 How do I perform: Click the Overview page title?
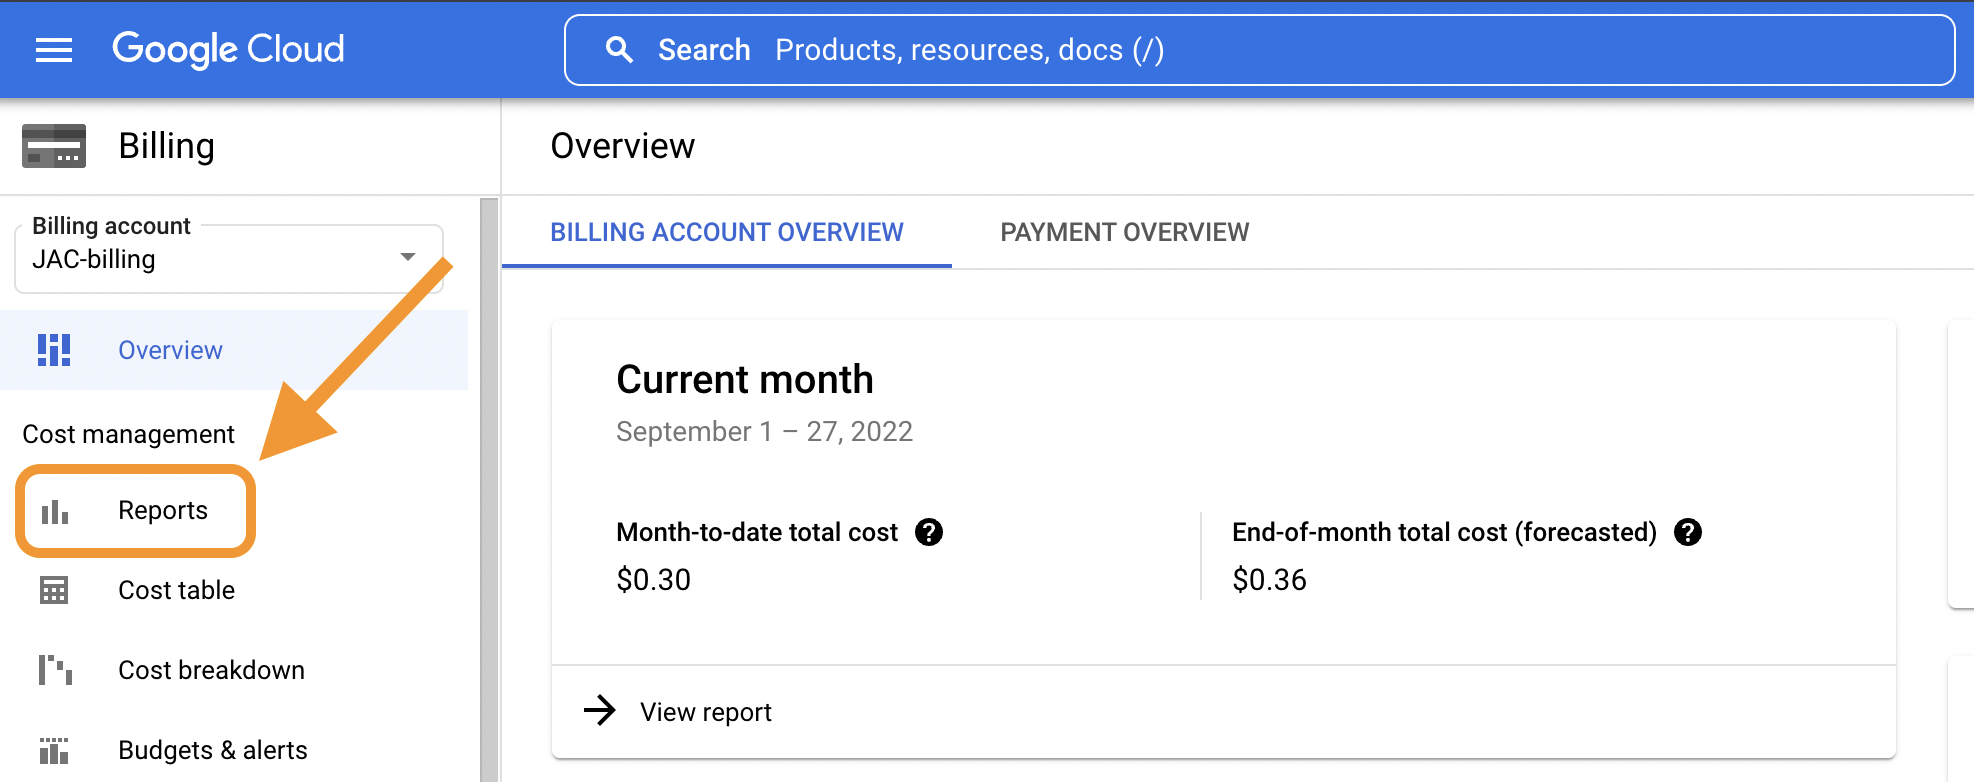623,146
